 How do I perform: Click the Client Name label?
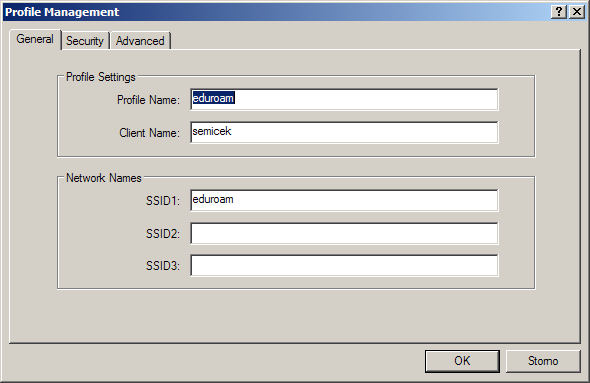coord(149,133)
